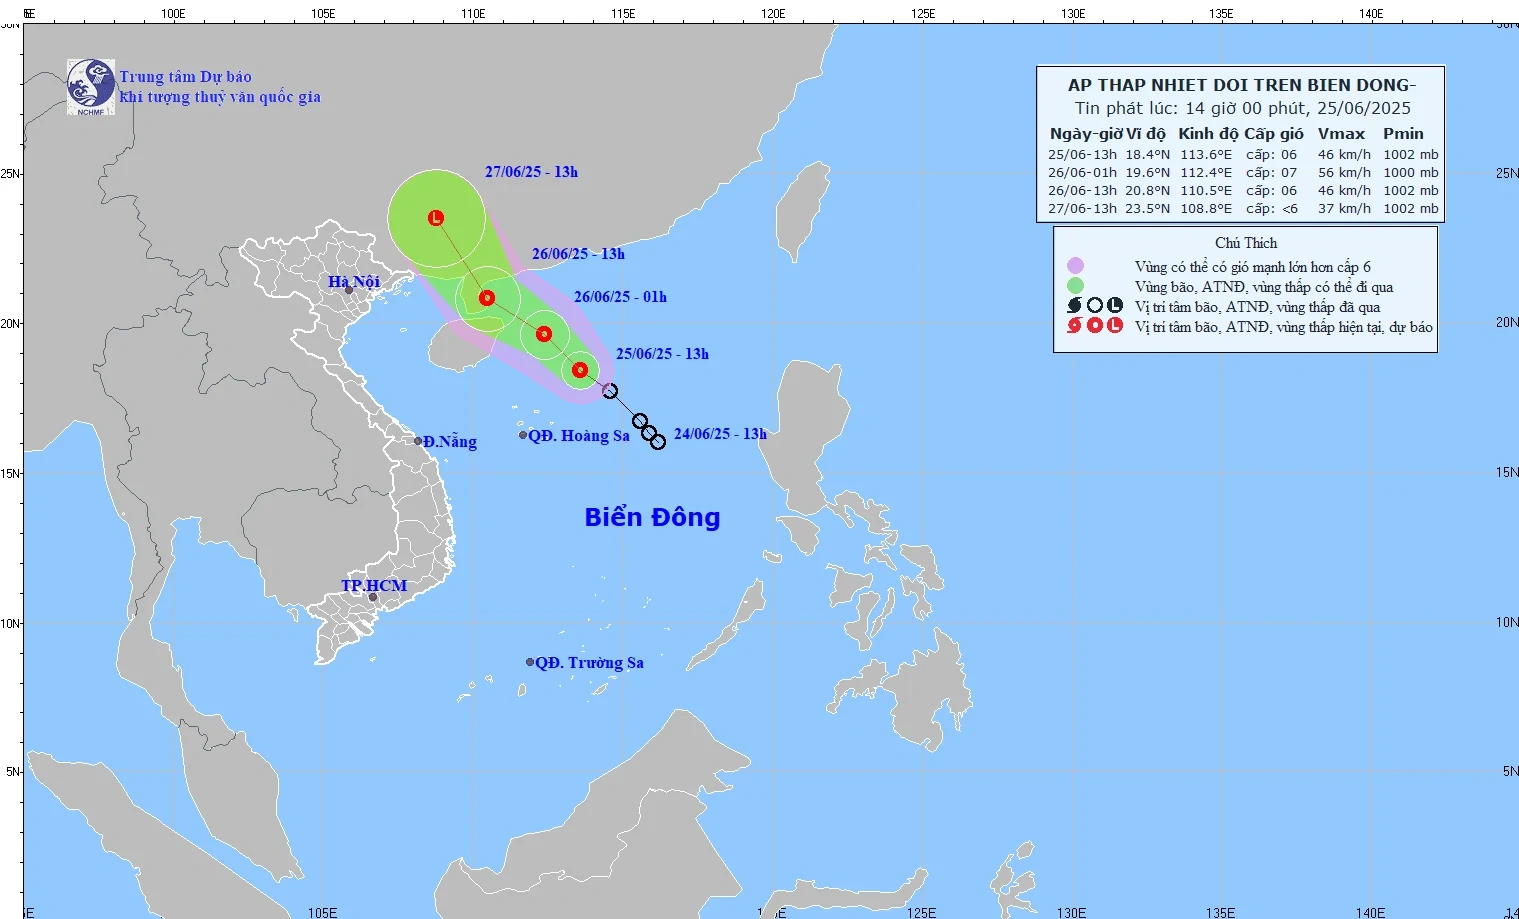Click the NCHMF logo emblem
The image size is (1519, 919).
(x=91, y=86)
